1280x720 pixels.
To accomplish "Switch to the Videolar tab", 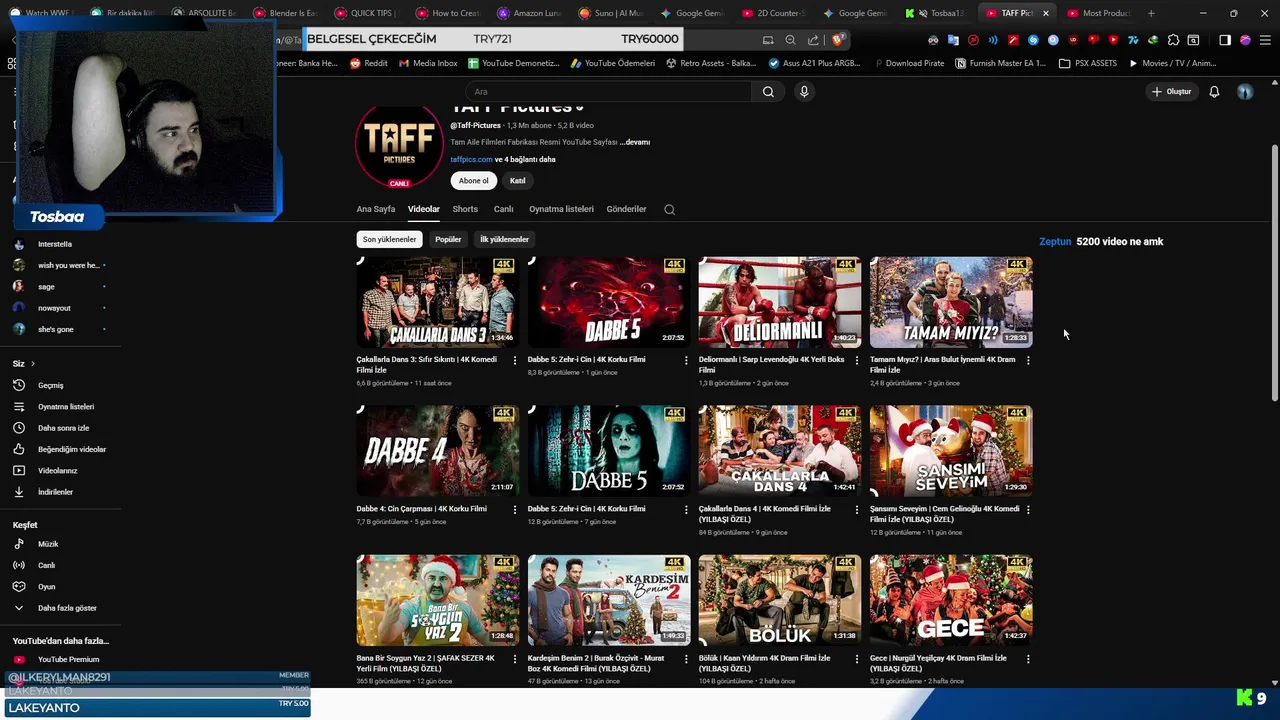I will [424, 209].
